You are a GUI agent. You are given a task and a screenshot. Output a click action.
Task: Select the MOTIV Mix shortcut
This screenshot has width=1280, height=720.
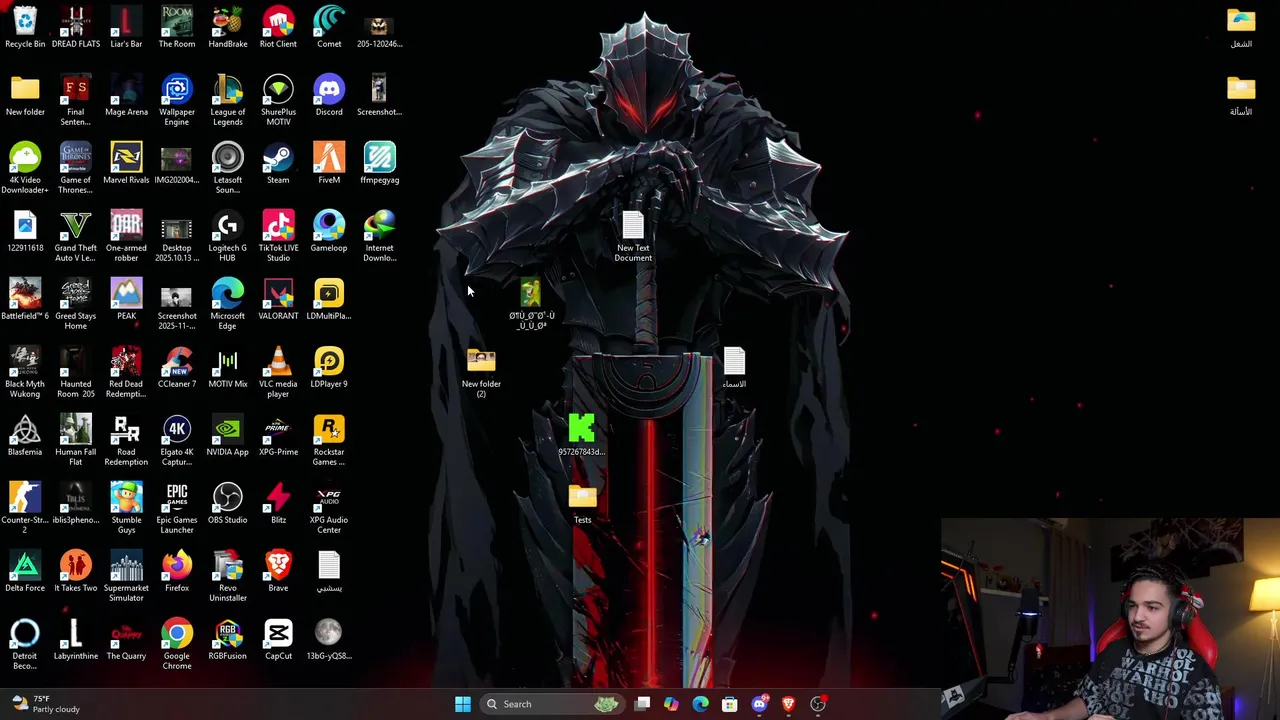click(228, 367)
